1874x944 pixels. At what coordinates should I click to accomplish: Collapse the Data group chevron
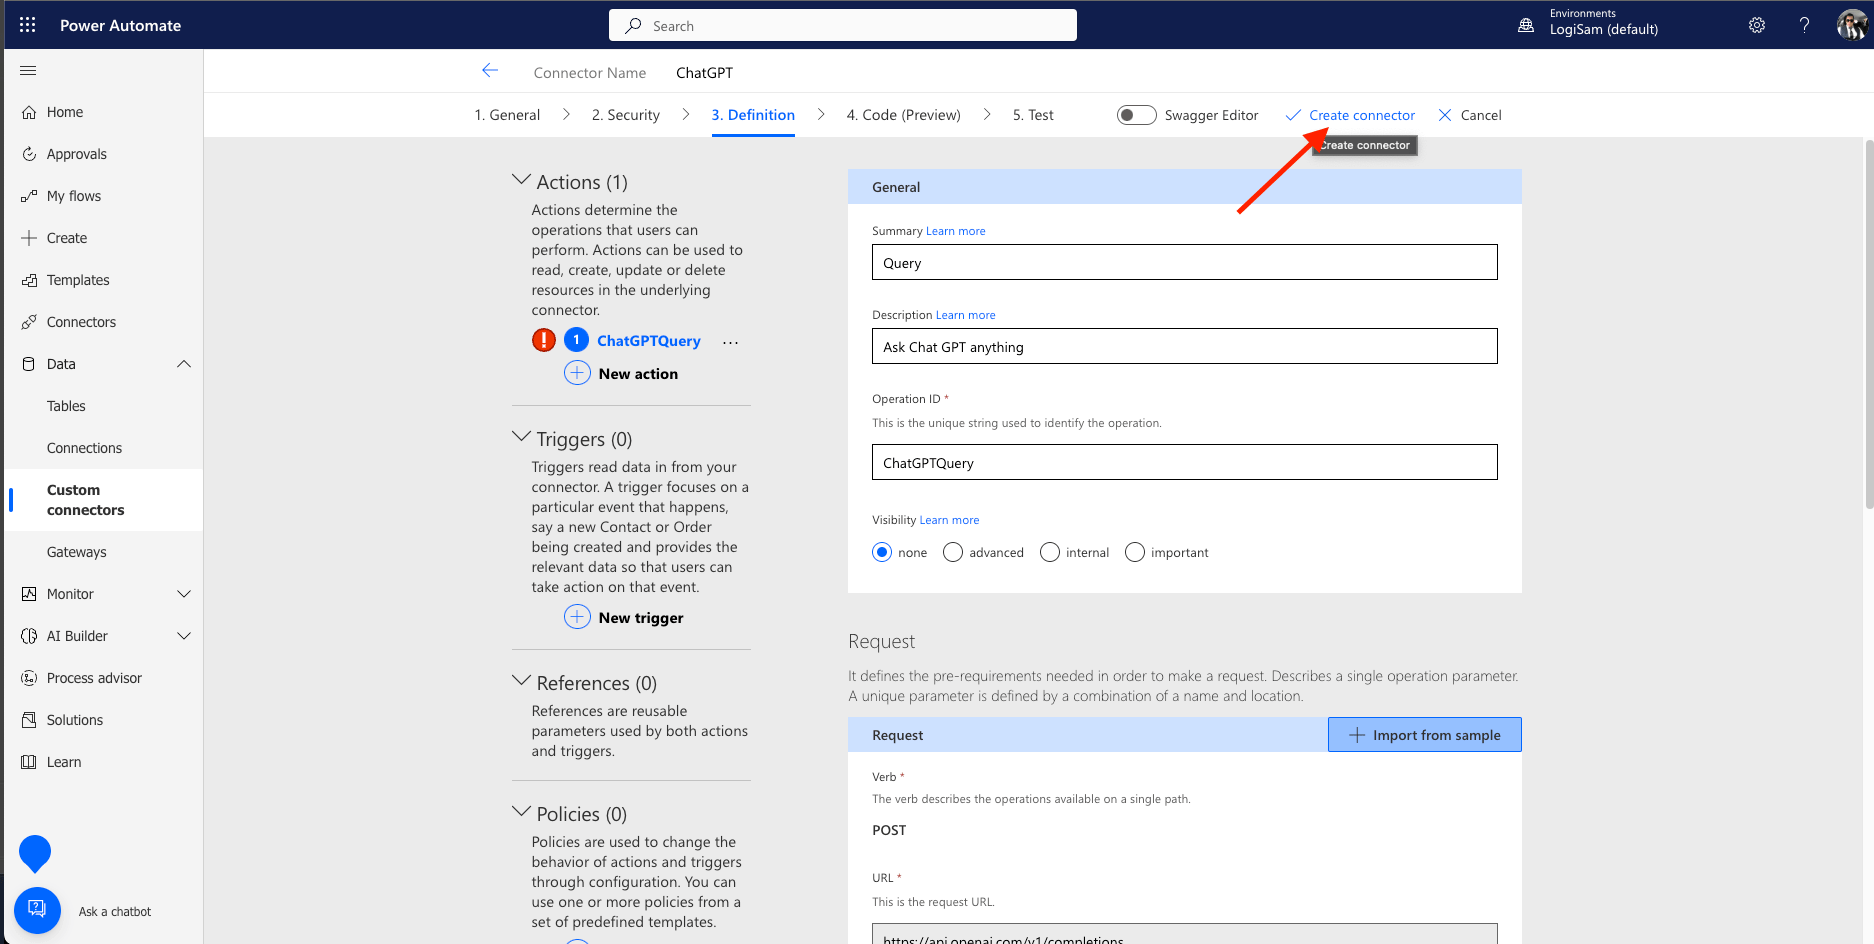(x=184, y=364)
